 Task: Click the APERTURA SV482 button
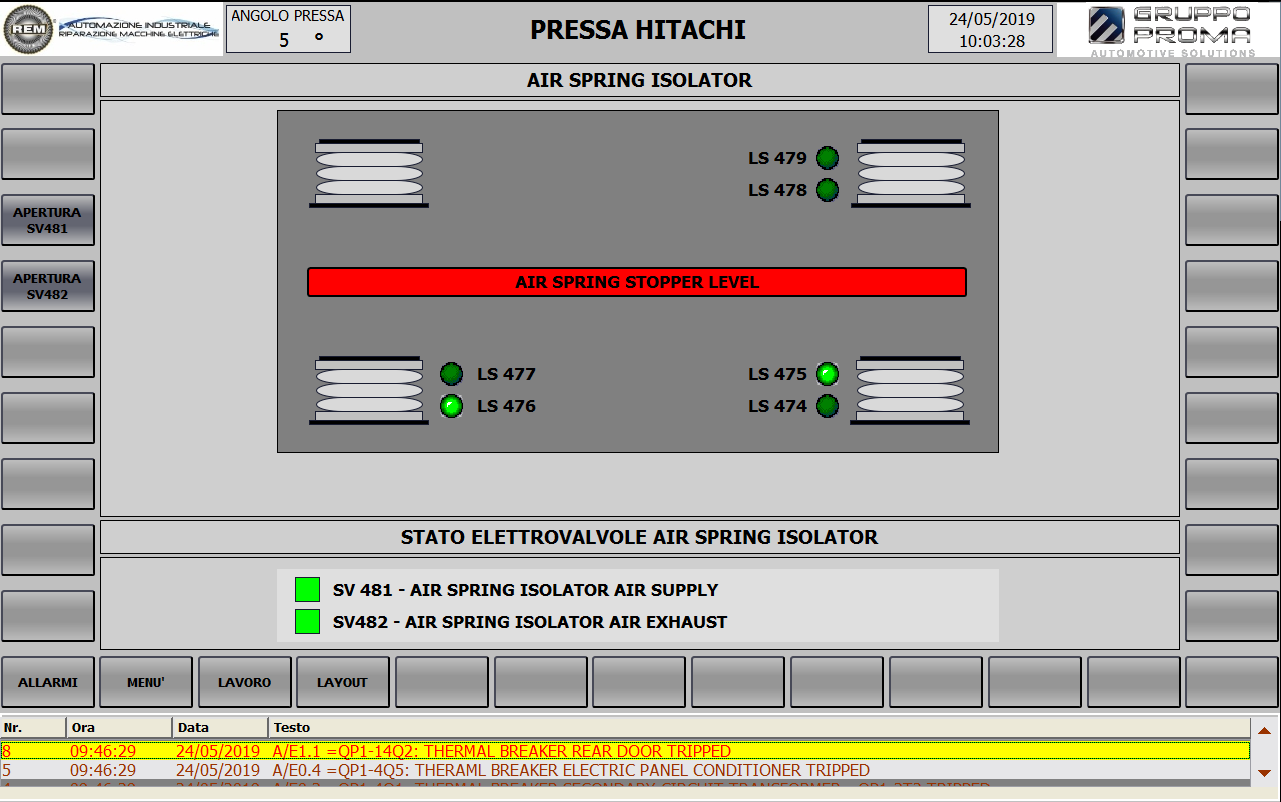click(x=48, y=286)
